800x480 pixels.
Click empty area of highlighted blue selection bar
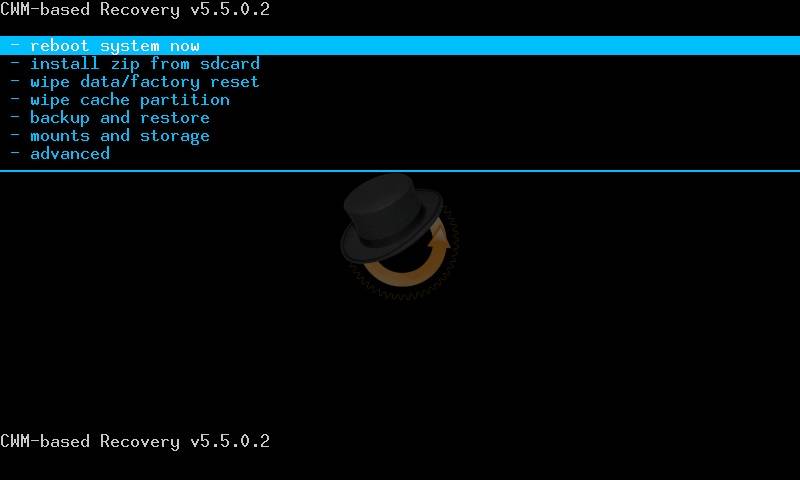coord(500,46)
